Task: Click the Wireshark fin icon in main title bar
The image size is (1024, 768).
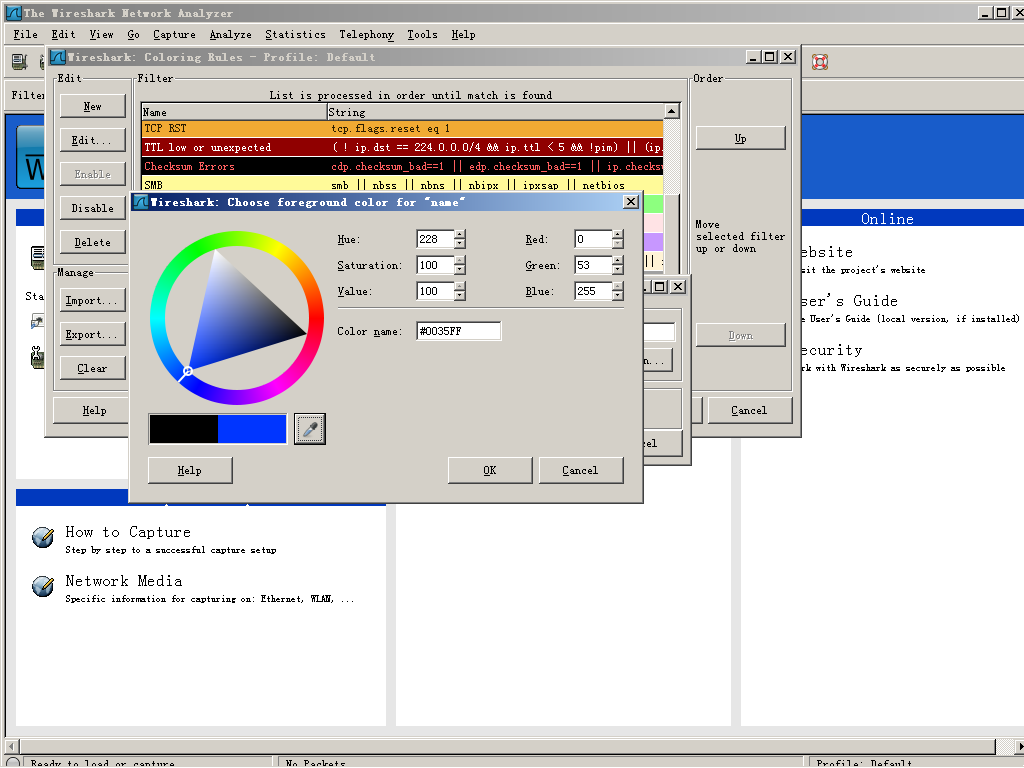Action: [13, 12]
